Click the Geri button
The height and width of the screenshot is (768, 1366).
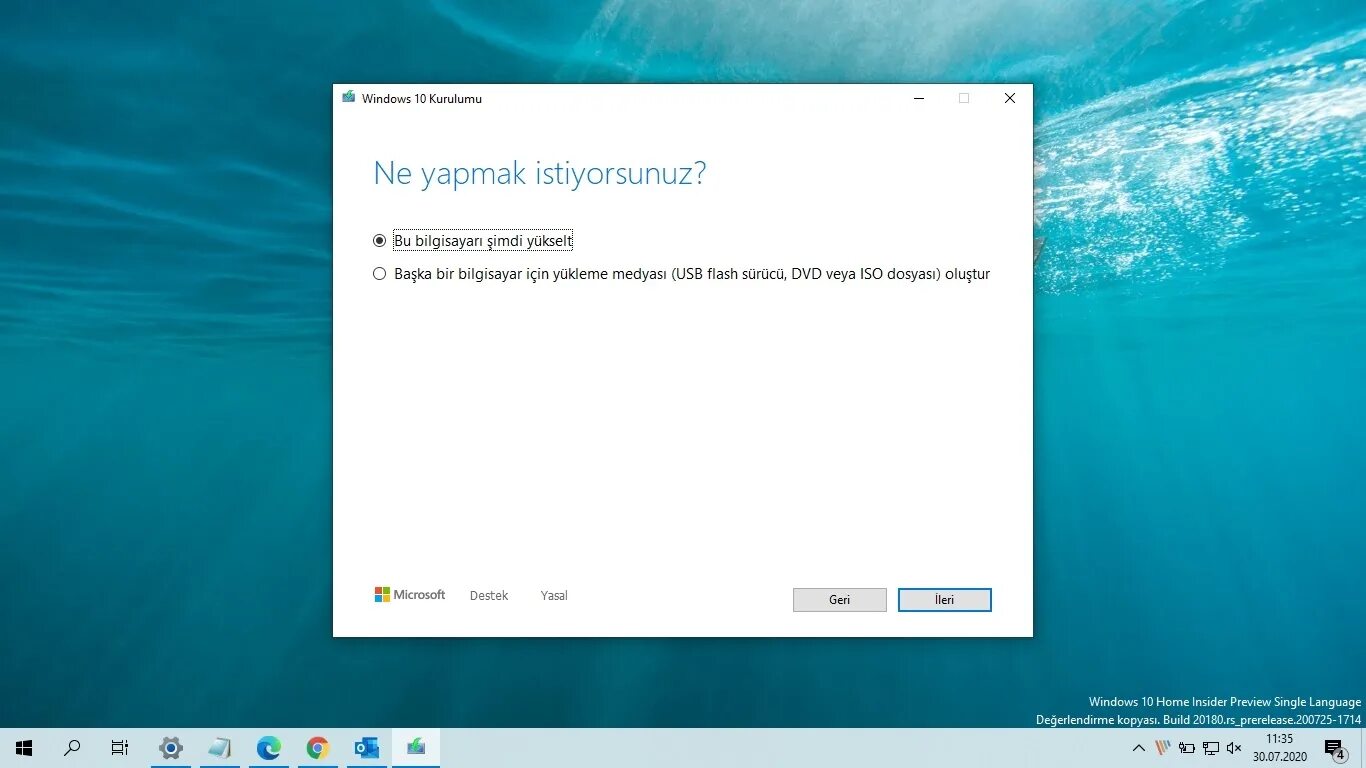[839, 600]
